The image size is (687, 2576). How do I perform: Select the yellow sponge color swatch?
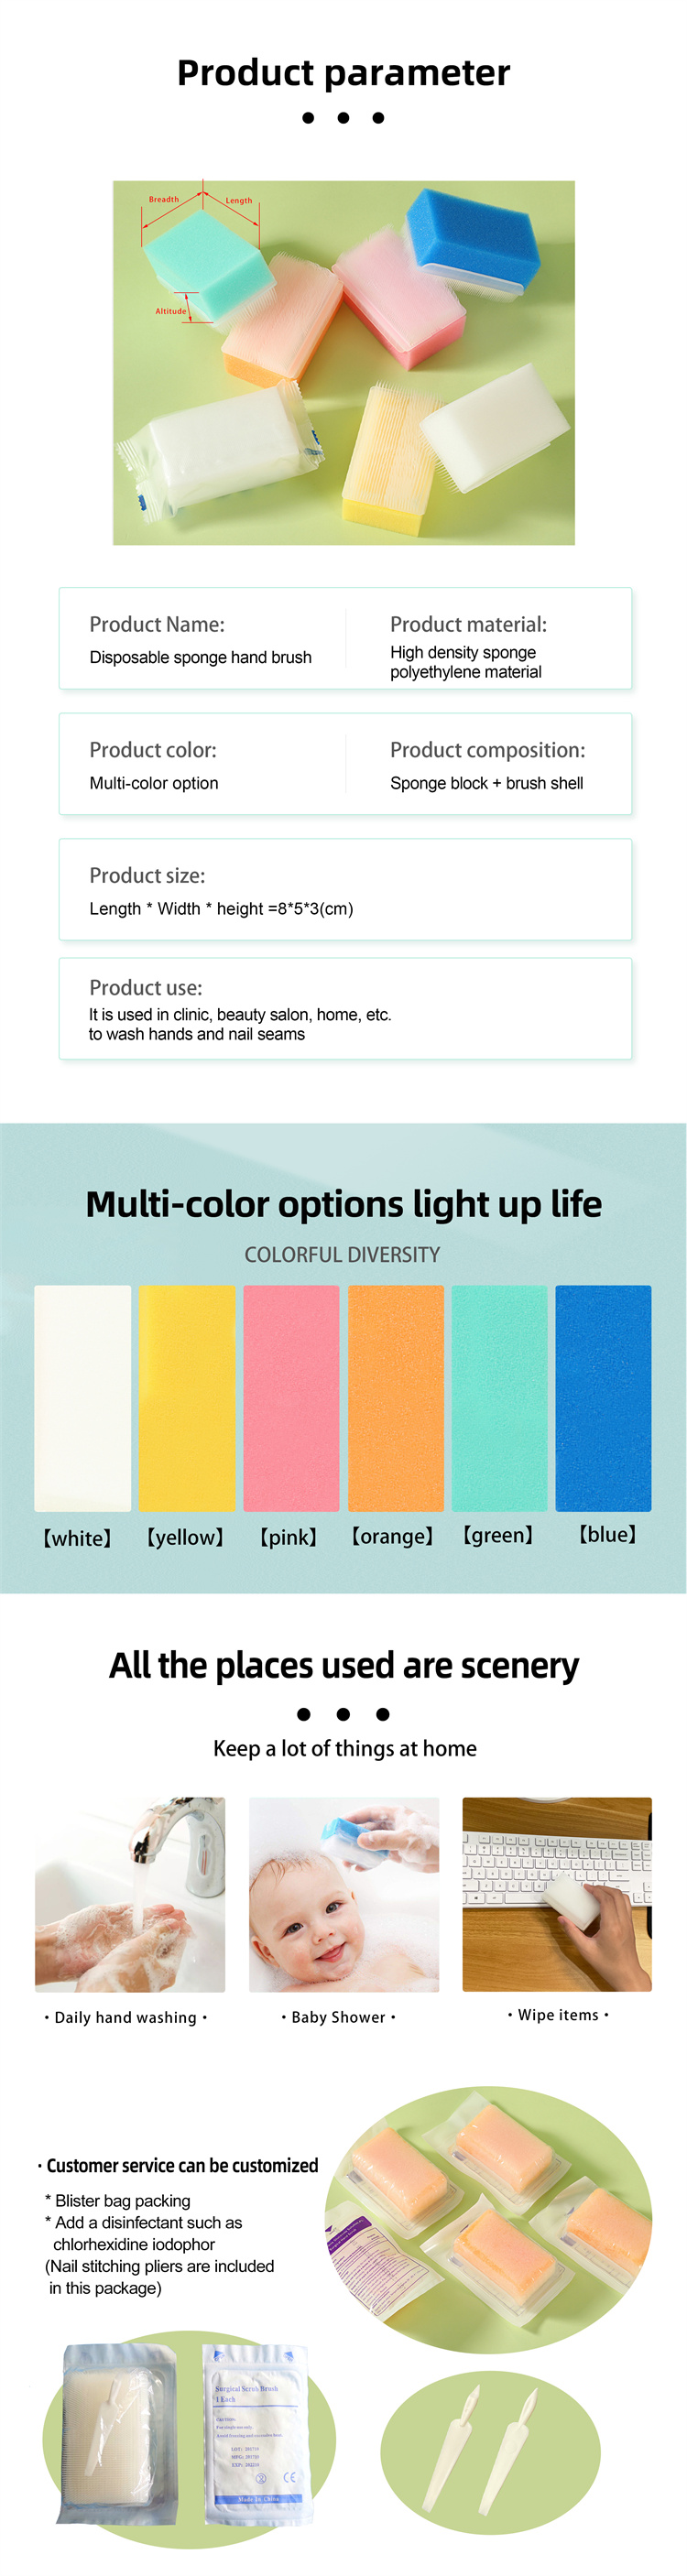187,1398
